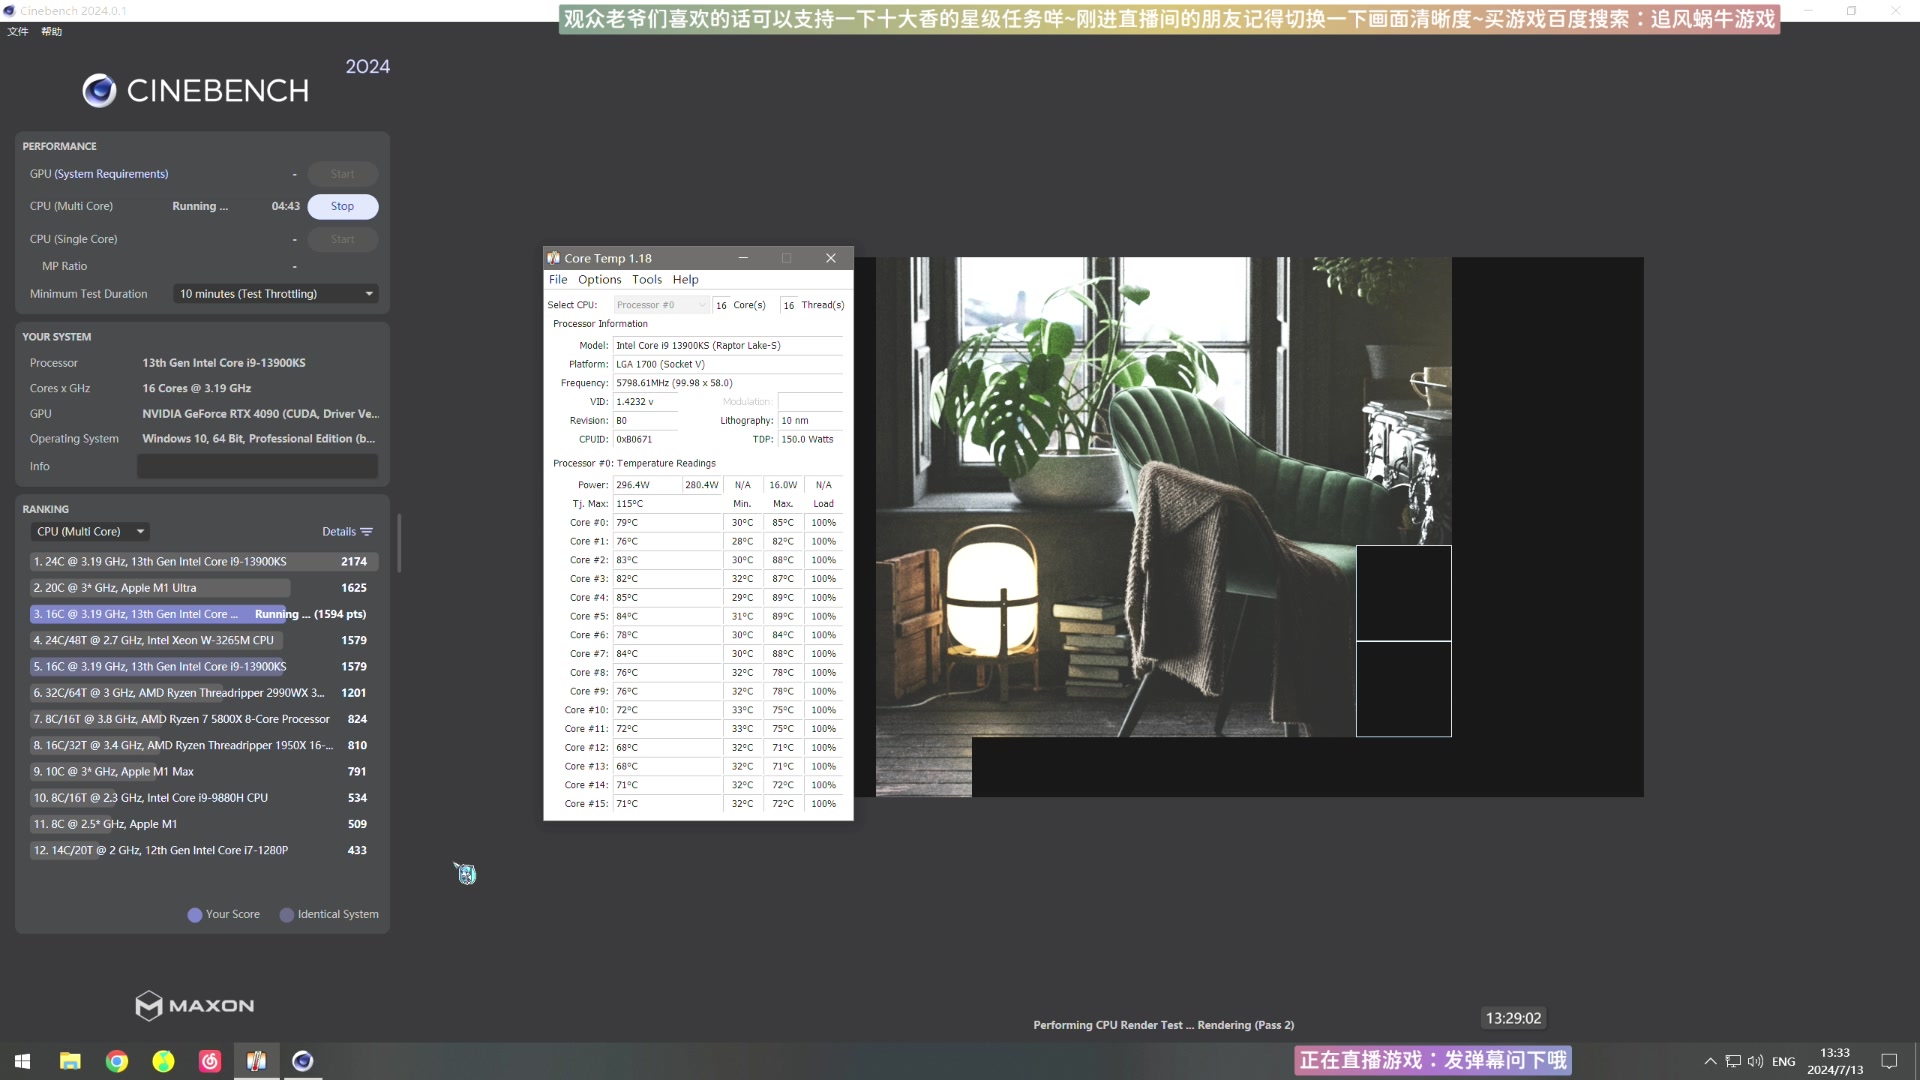The image size is (1920, 1080).
Task: Open the CPU (Multi Core) ranking dropdown
Action: coord(92,532)
